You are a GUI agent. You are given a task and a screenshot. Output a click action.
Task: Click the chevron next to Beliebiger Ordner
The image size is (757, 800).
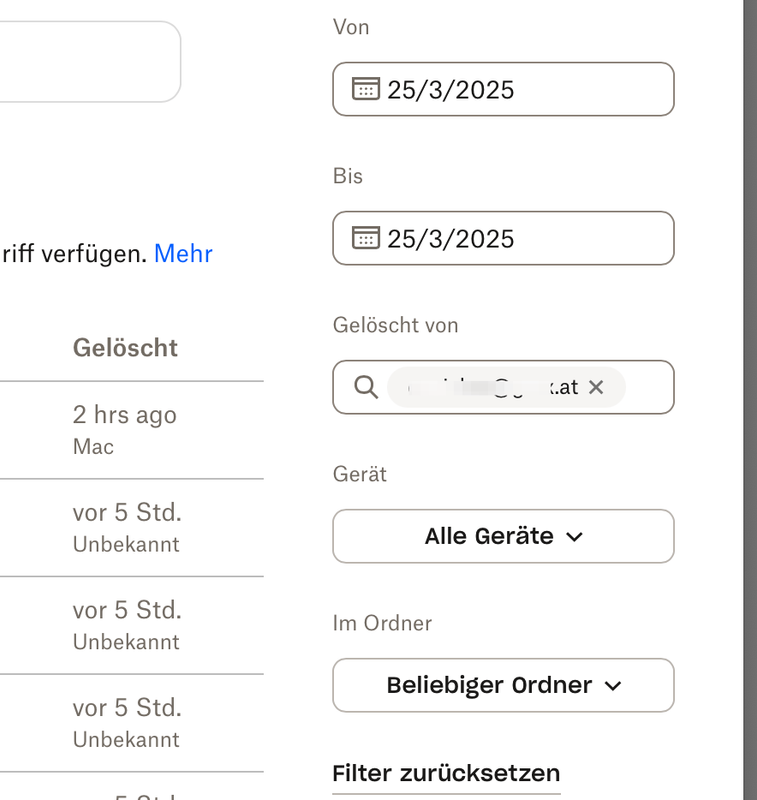[x=613, y=686]
